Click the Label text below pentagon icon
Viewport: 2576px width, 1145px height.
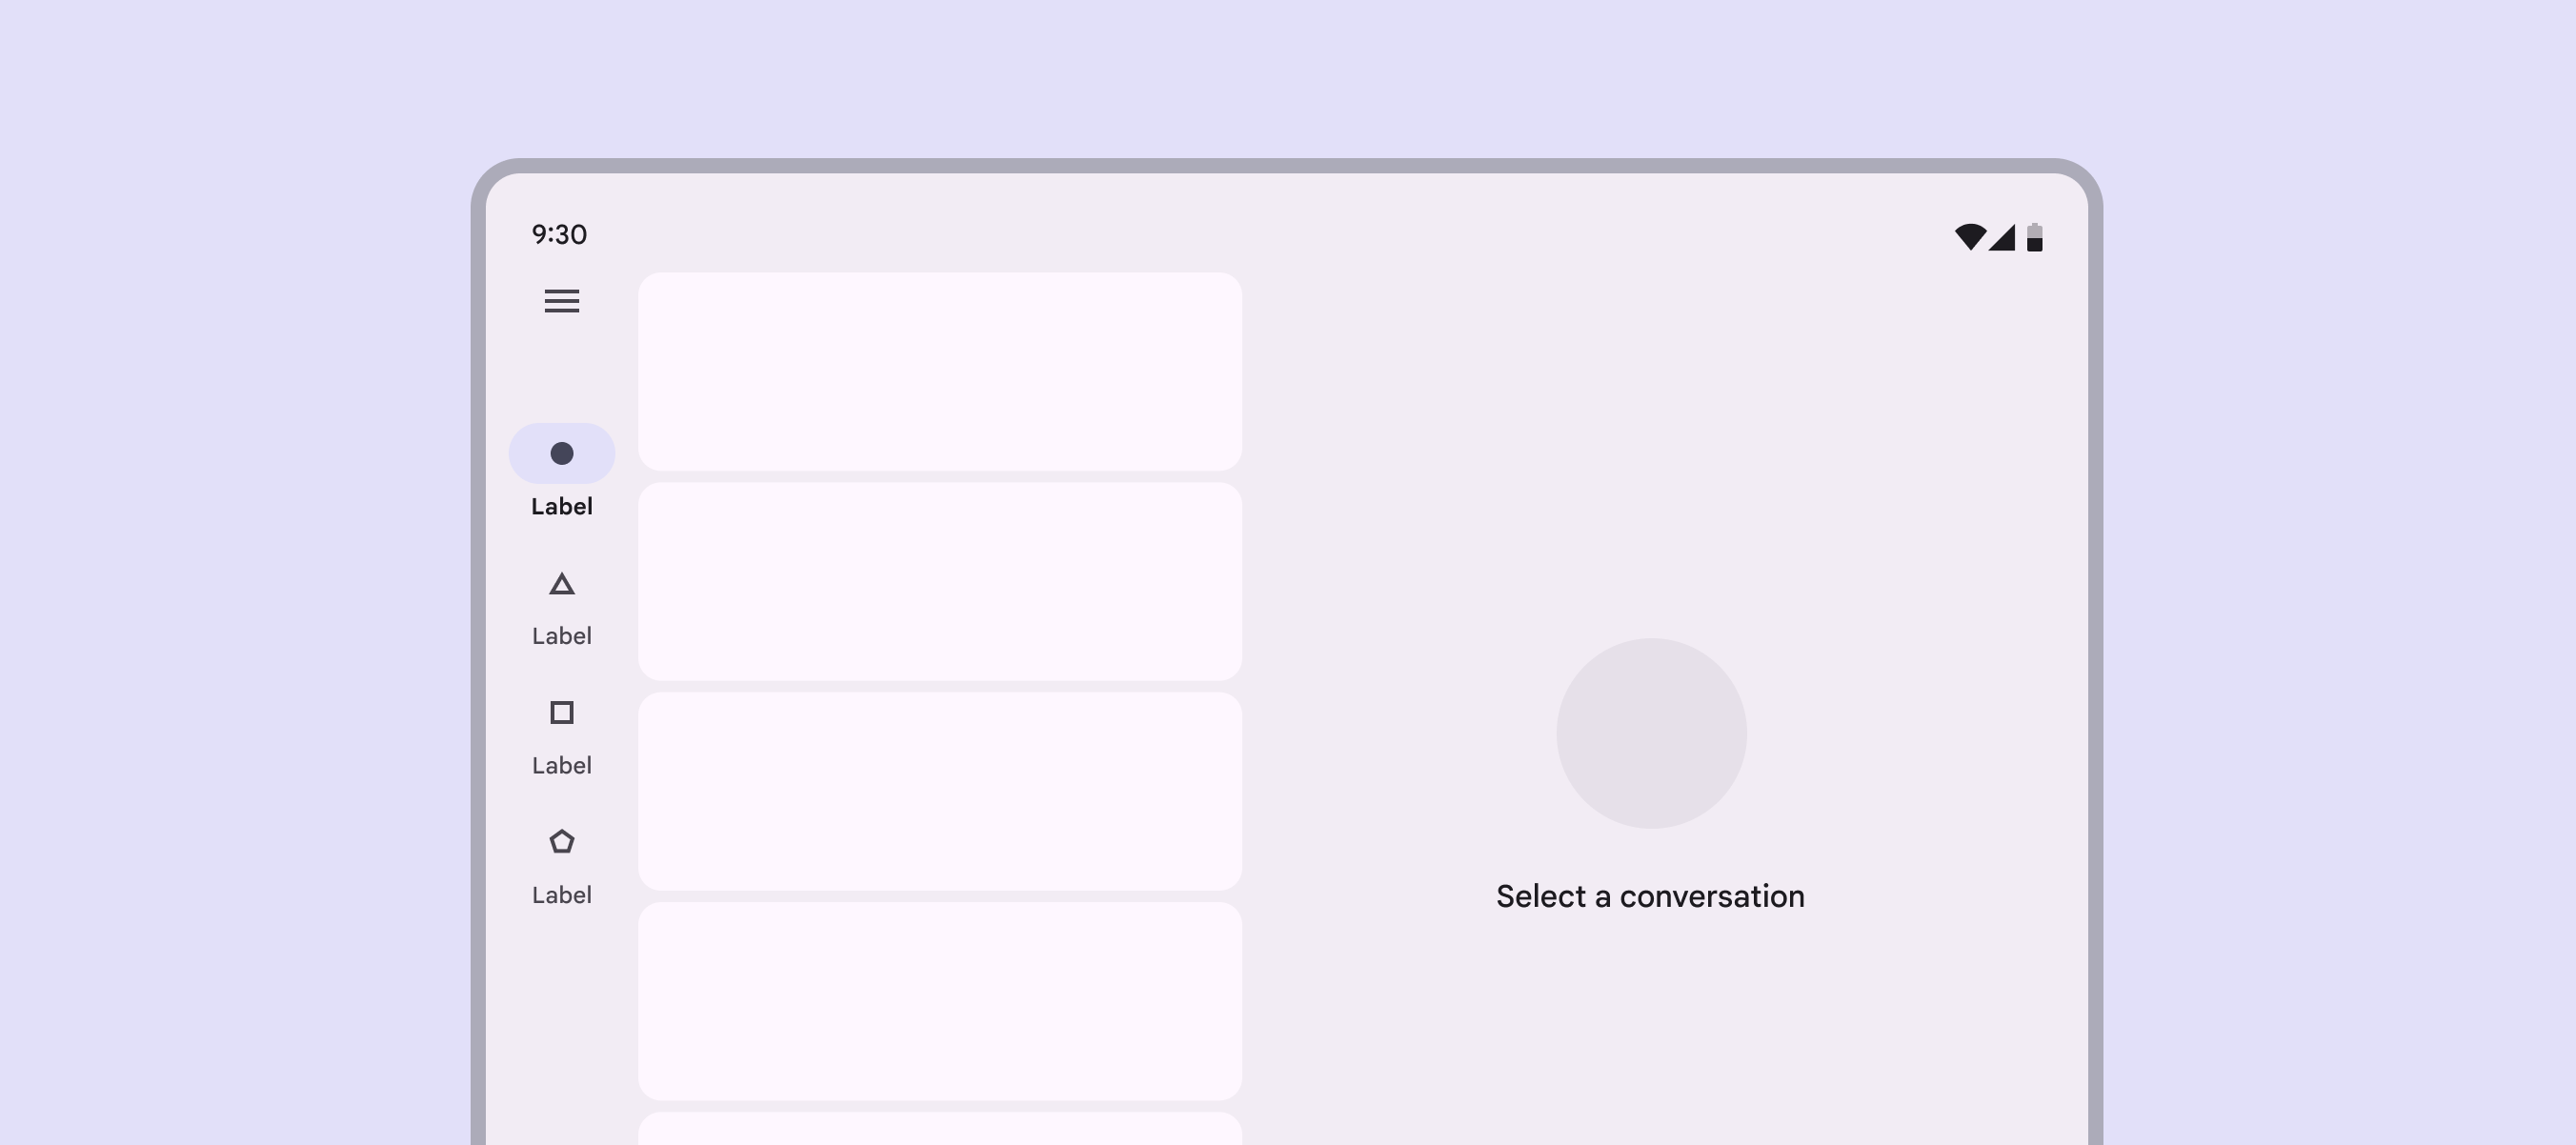point(561,895)
